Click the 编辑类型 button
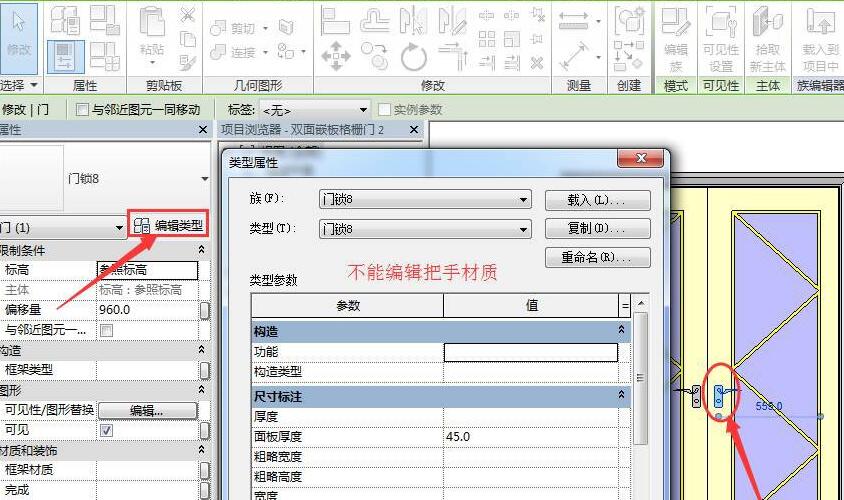Image resolution: width=844 pixels, height=500 pixels. tap(168, 225)
